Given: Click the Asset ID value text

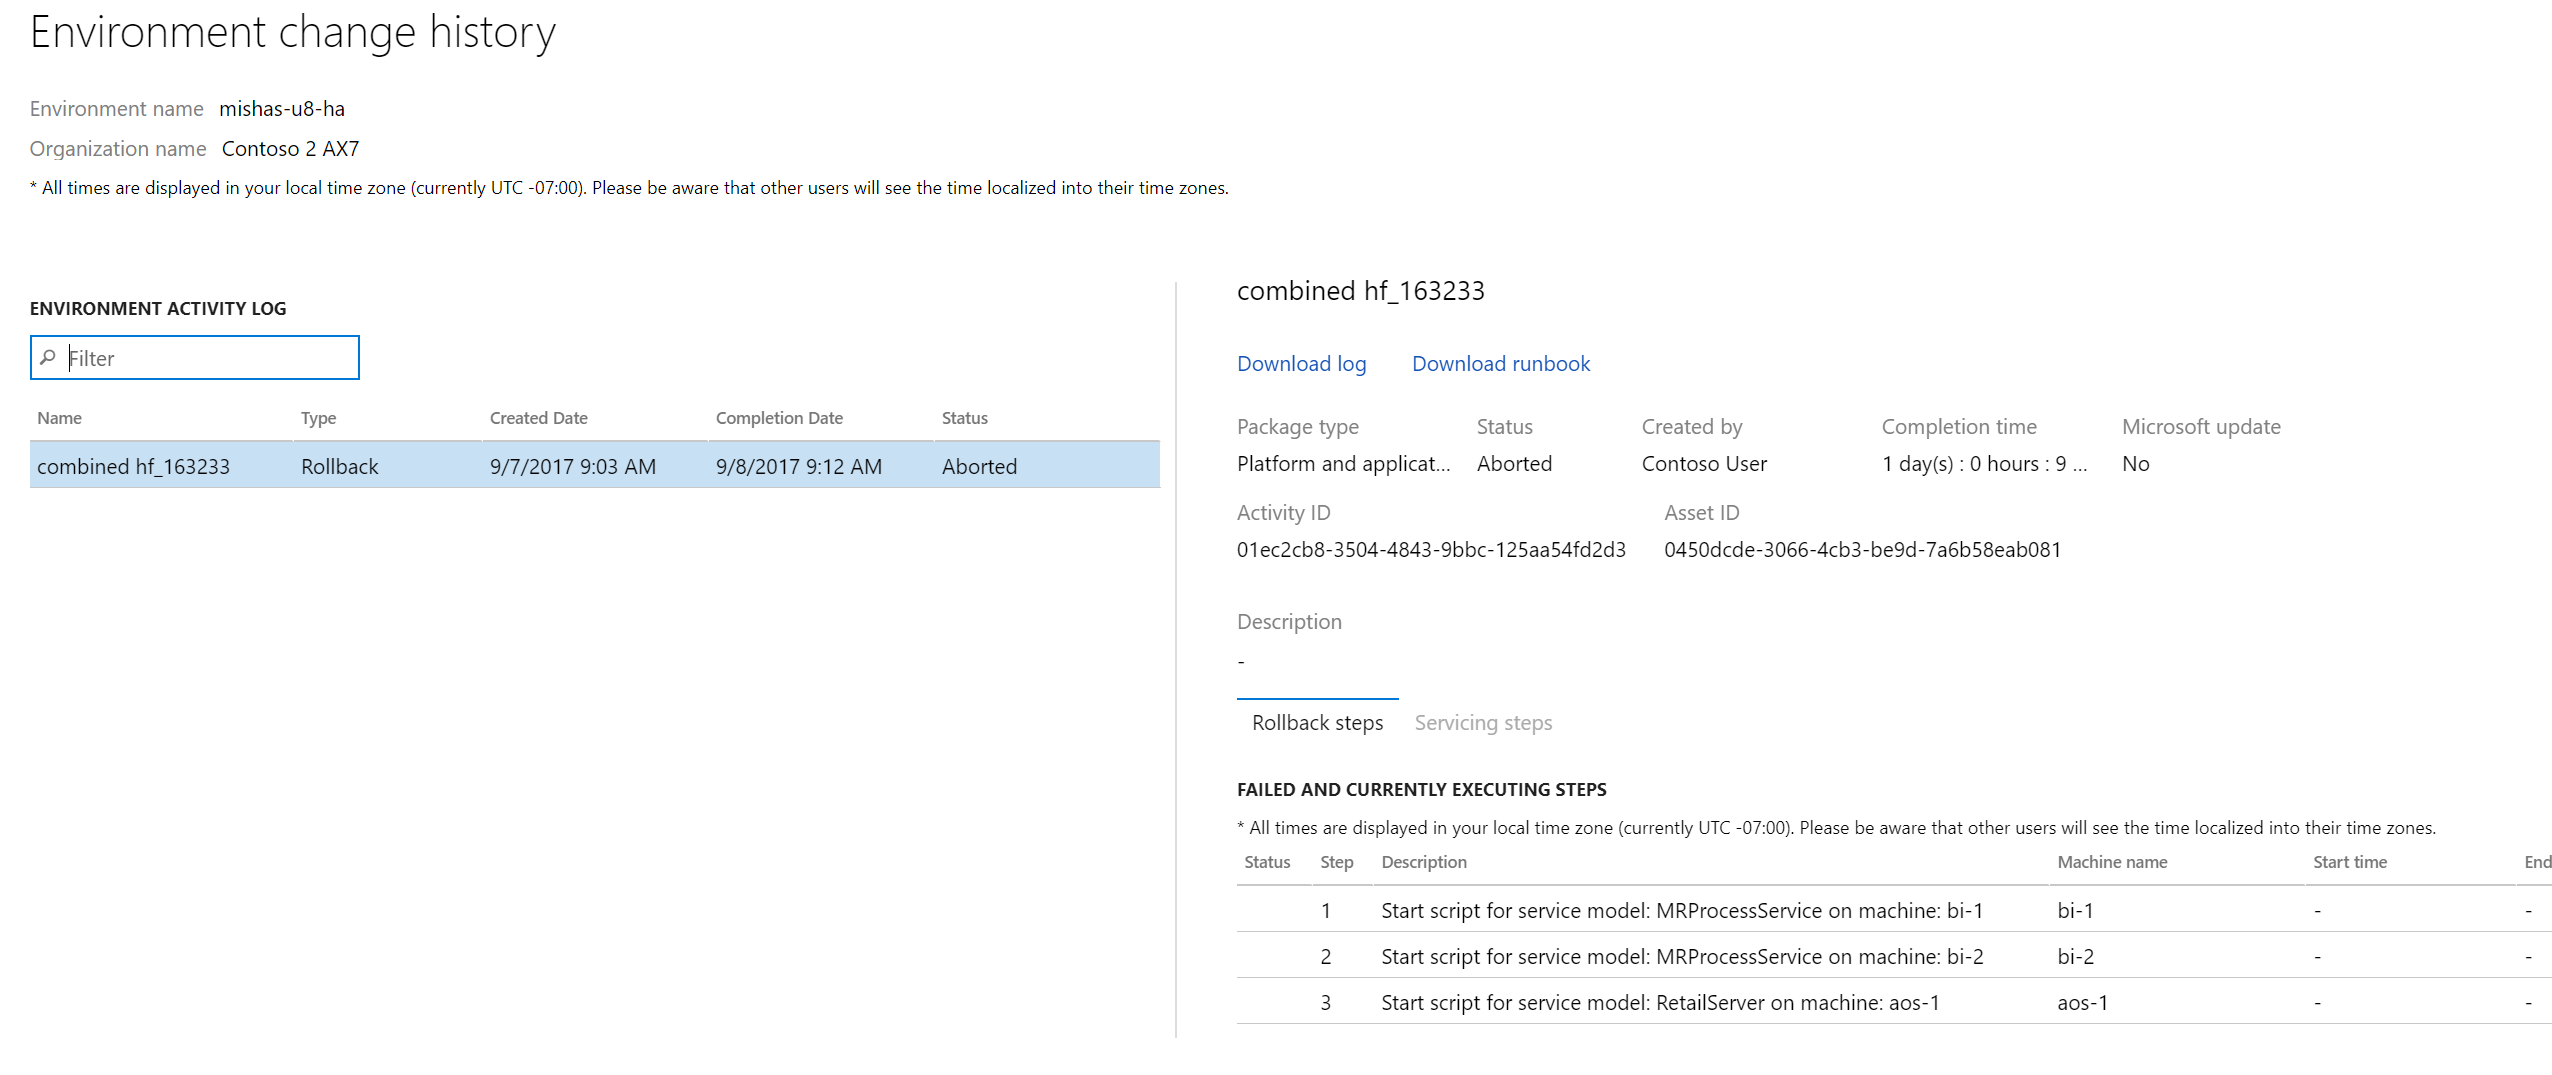Looking at the screenshot, I should (x=1862, y=550).
